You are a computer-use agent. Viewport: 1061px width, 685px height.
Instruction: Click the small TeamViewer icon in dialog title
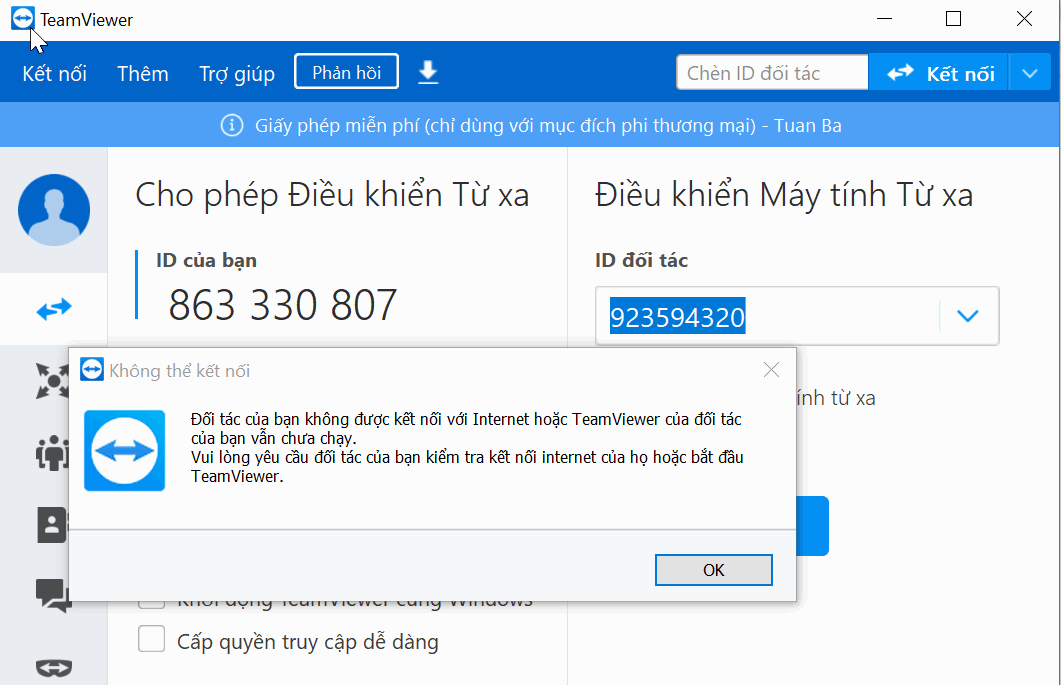click(92, 370)
